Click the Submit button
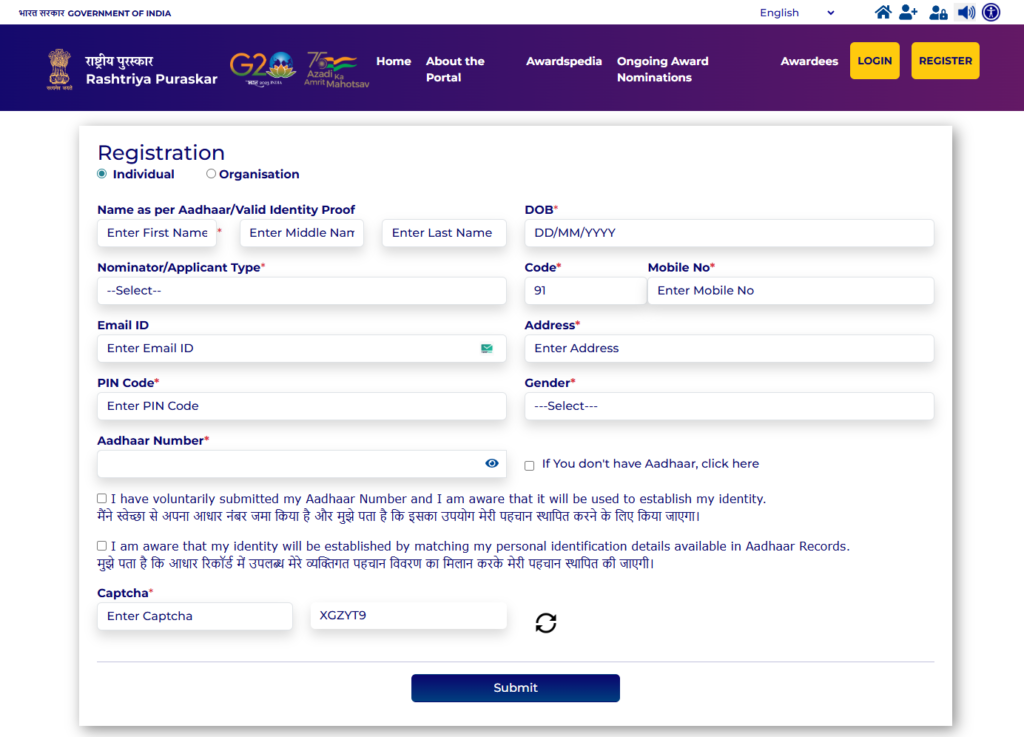The image size is (1024, 737). pyautogui.click(x=515, y=688)
